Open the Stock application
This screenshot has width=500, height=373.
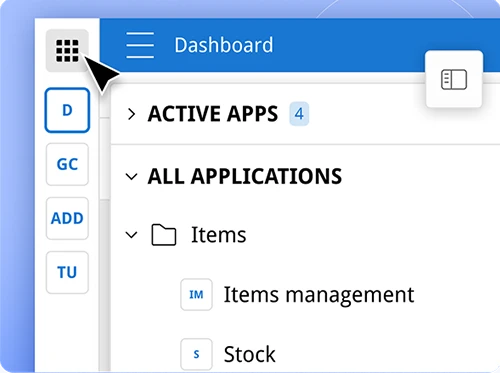tap(249, 354)
